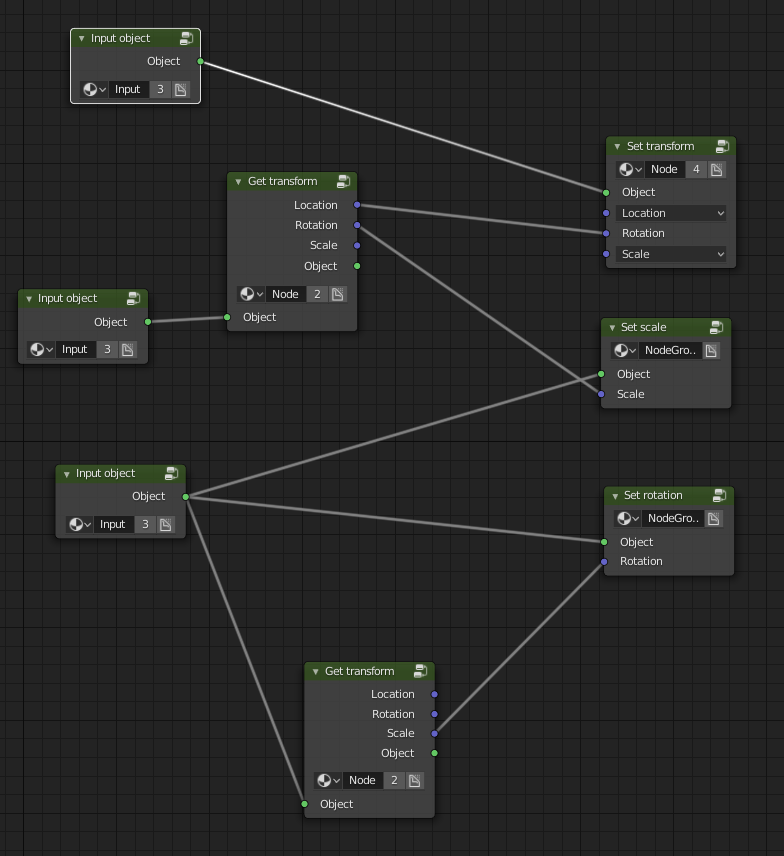
Task: Click duplicate node tree icon in Set transform
Action: tap(717, 170)
